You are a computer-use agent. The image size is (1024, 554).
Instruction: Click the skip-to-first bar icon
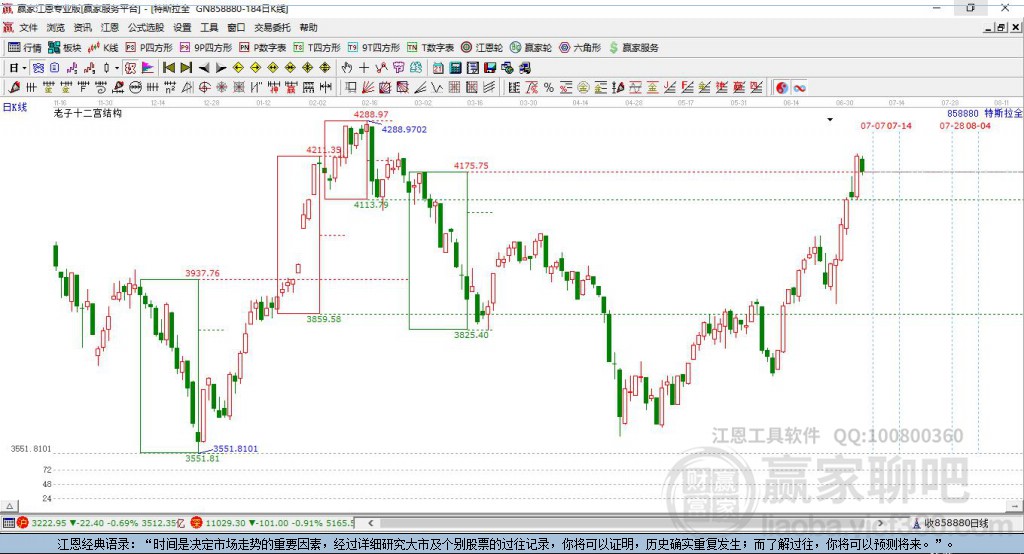[168, 68]
